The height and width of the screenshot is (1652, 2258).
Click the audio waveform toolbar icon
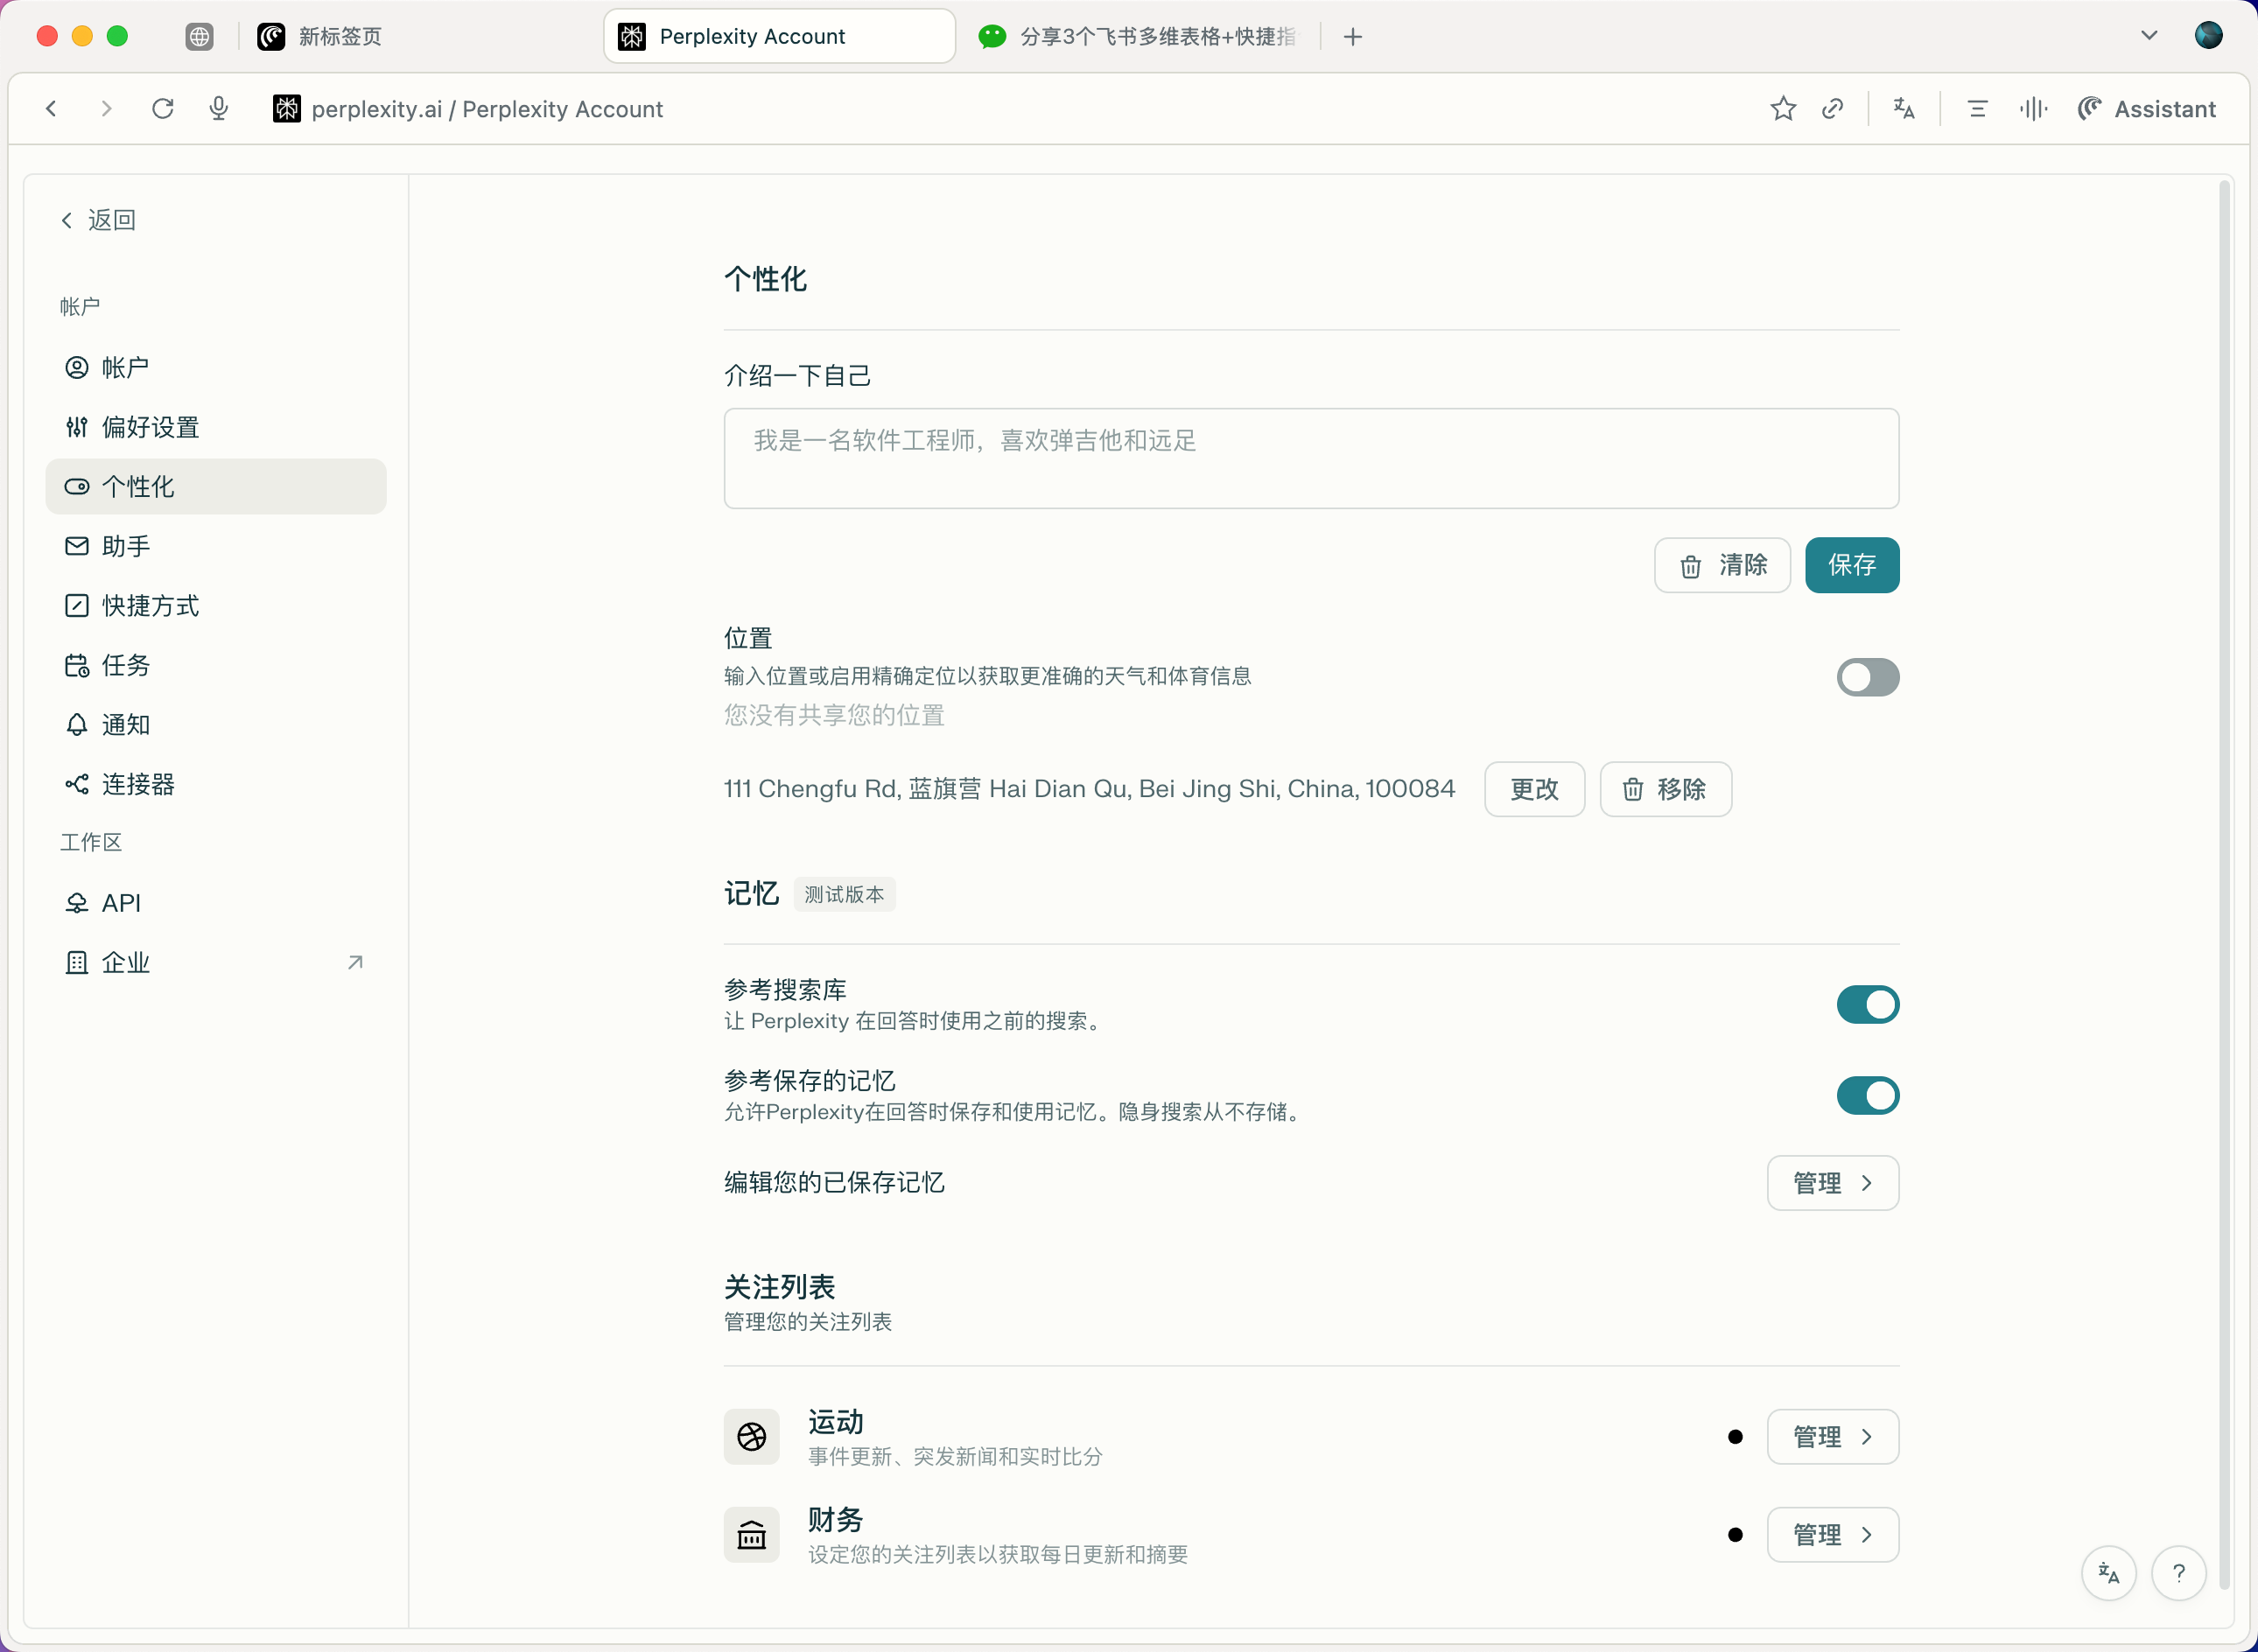click(x=2032, y=109)
